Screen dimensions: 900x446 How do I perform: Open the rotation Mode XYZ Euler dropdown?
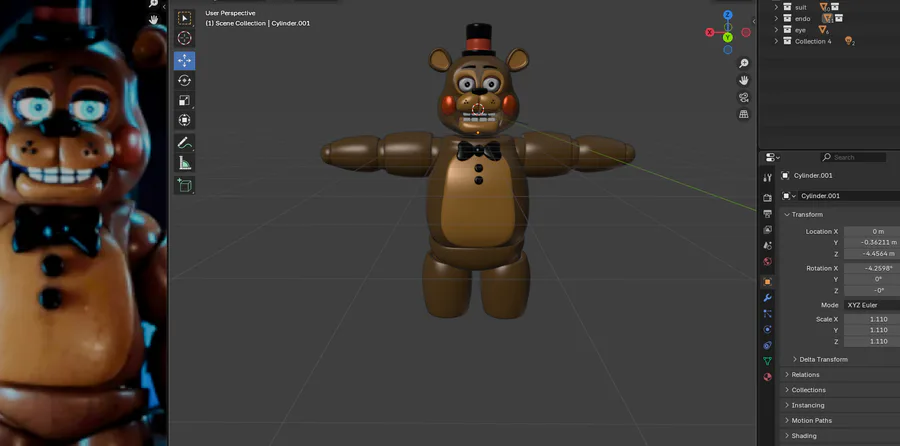pos(872,305)
